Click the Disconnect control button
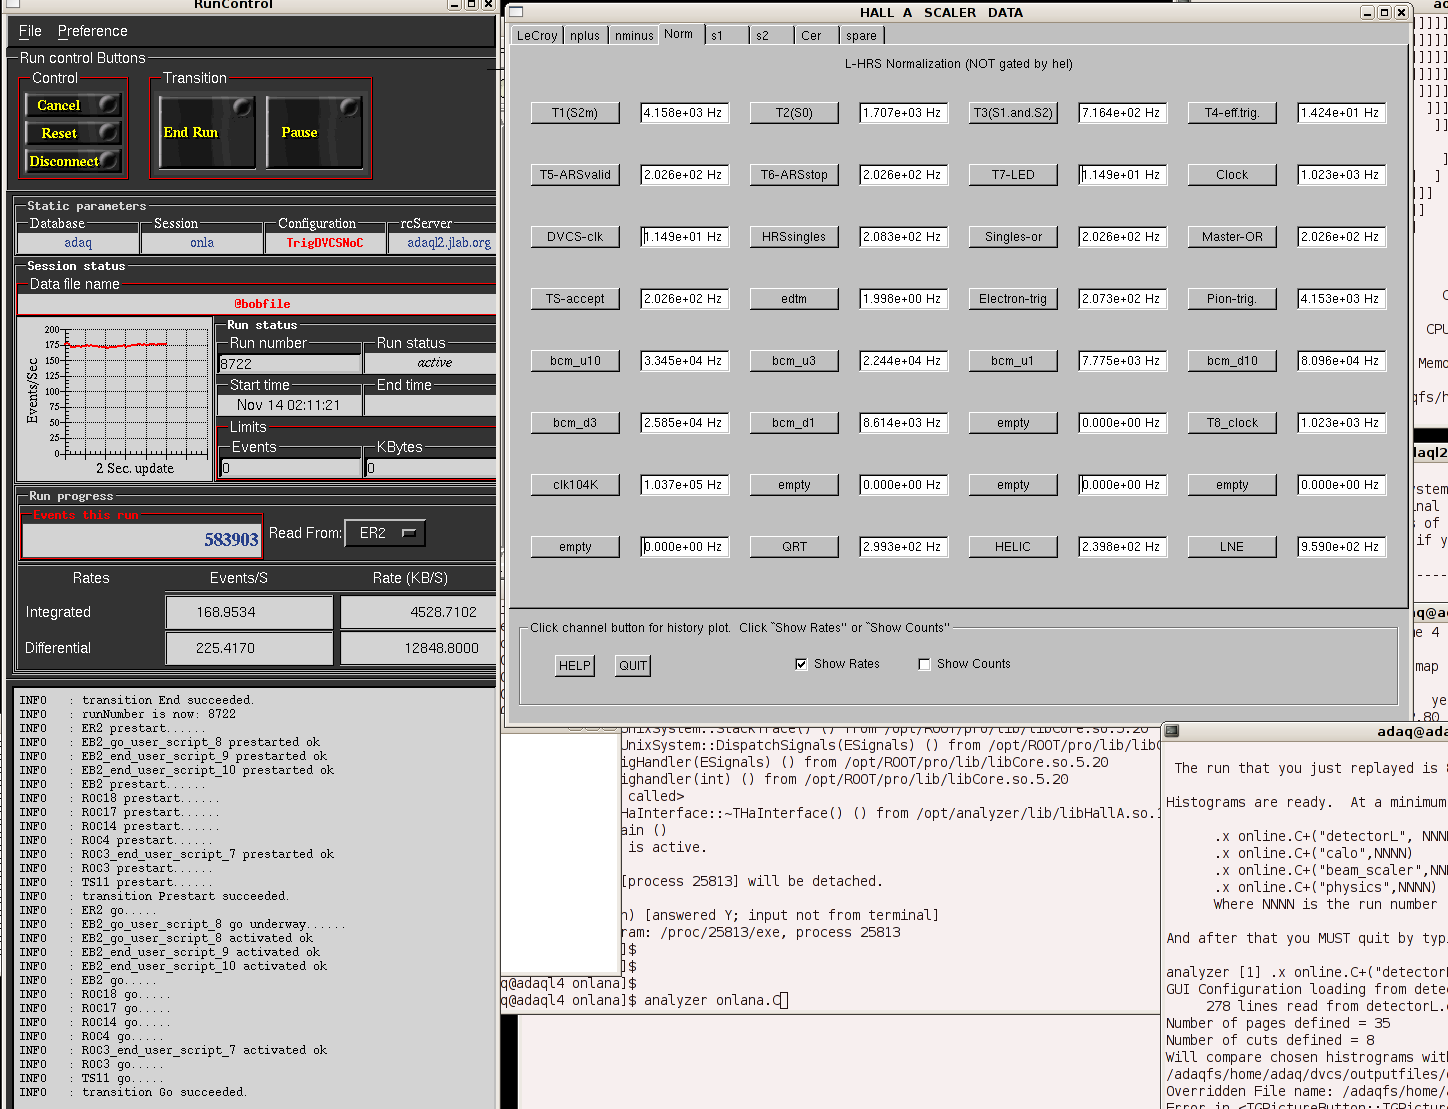 click(73, 161)
